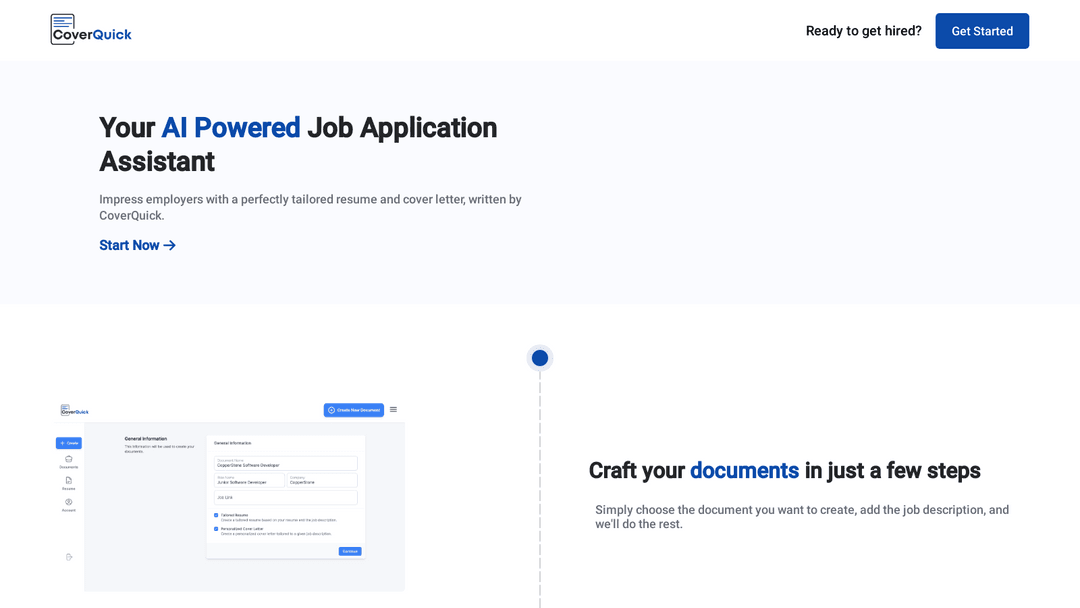1080x608 pixels.
Task: Click the Company field showing CopperStone in preview
Action: (x=322, y=480)
